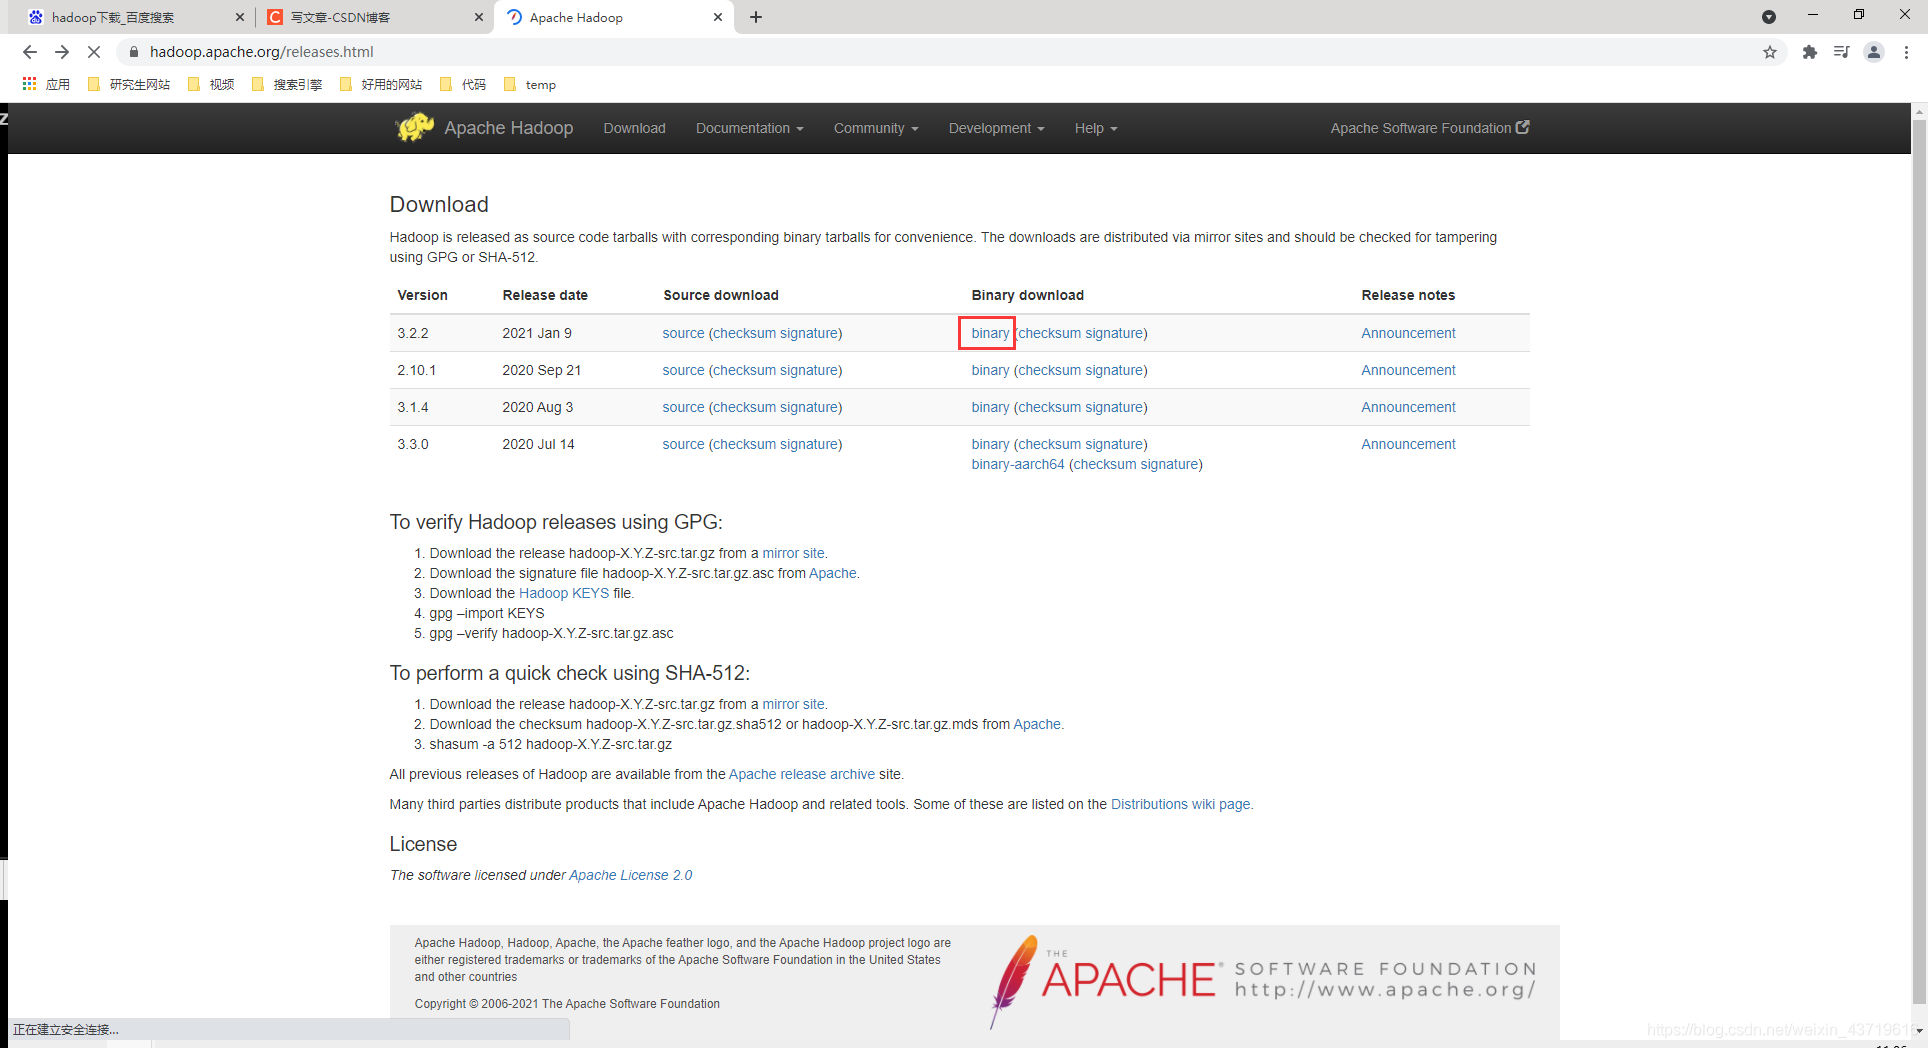Viewport: 1928px width, 1048px height.
Task: Open the 3.2.2 Announcement release notes
Action: point(1408,333)
